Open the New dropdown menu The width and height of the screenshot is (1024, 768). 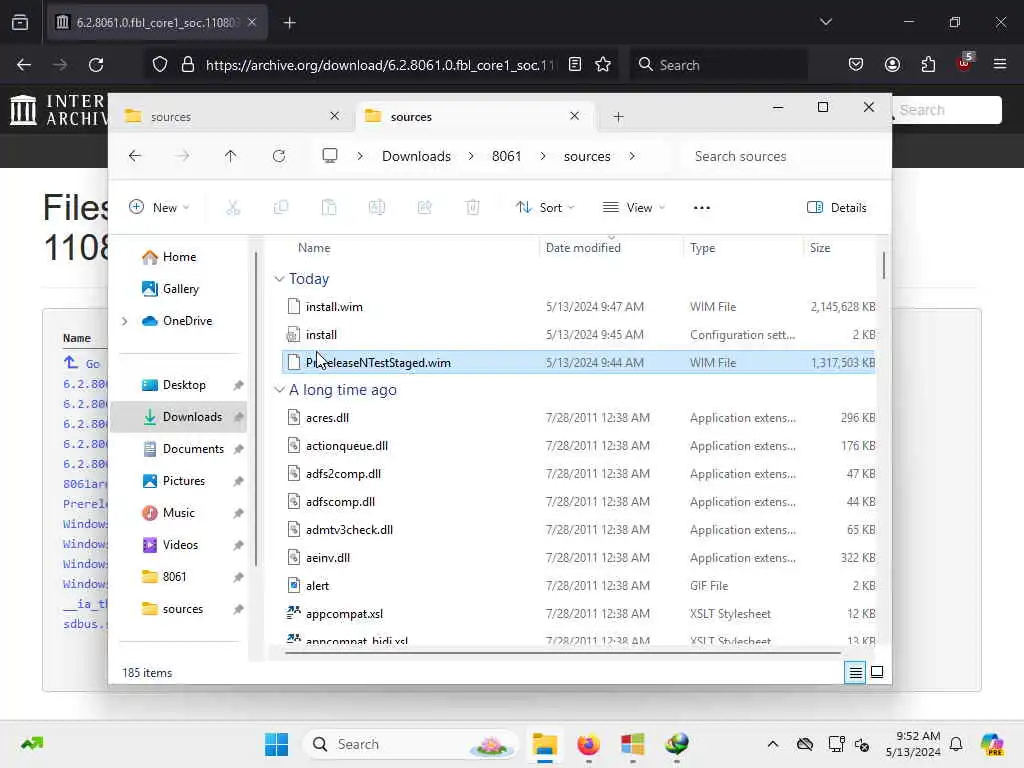pyautogui.click(x=159, y=208)
